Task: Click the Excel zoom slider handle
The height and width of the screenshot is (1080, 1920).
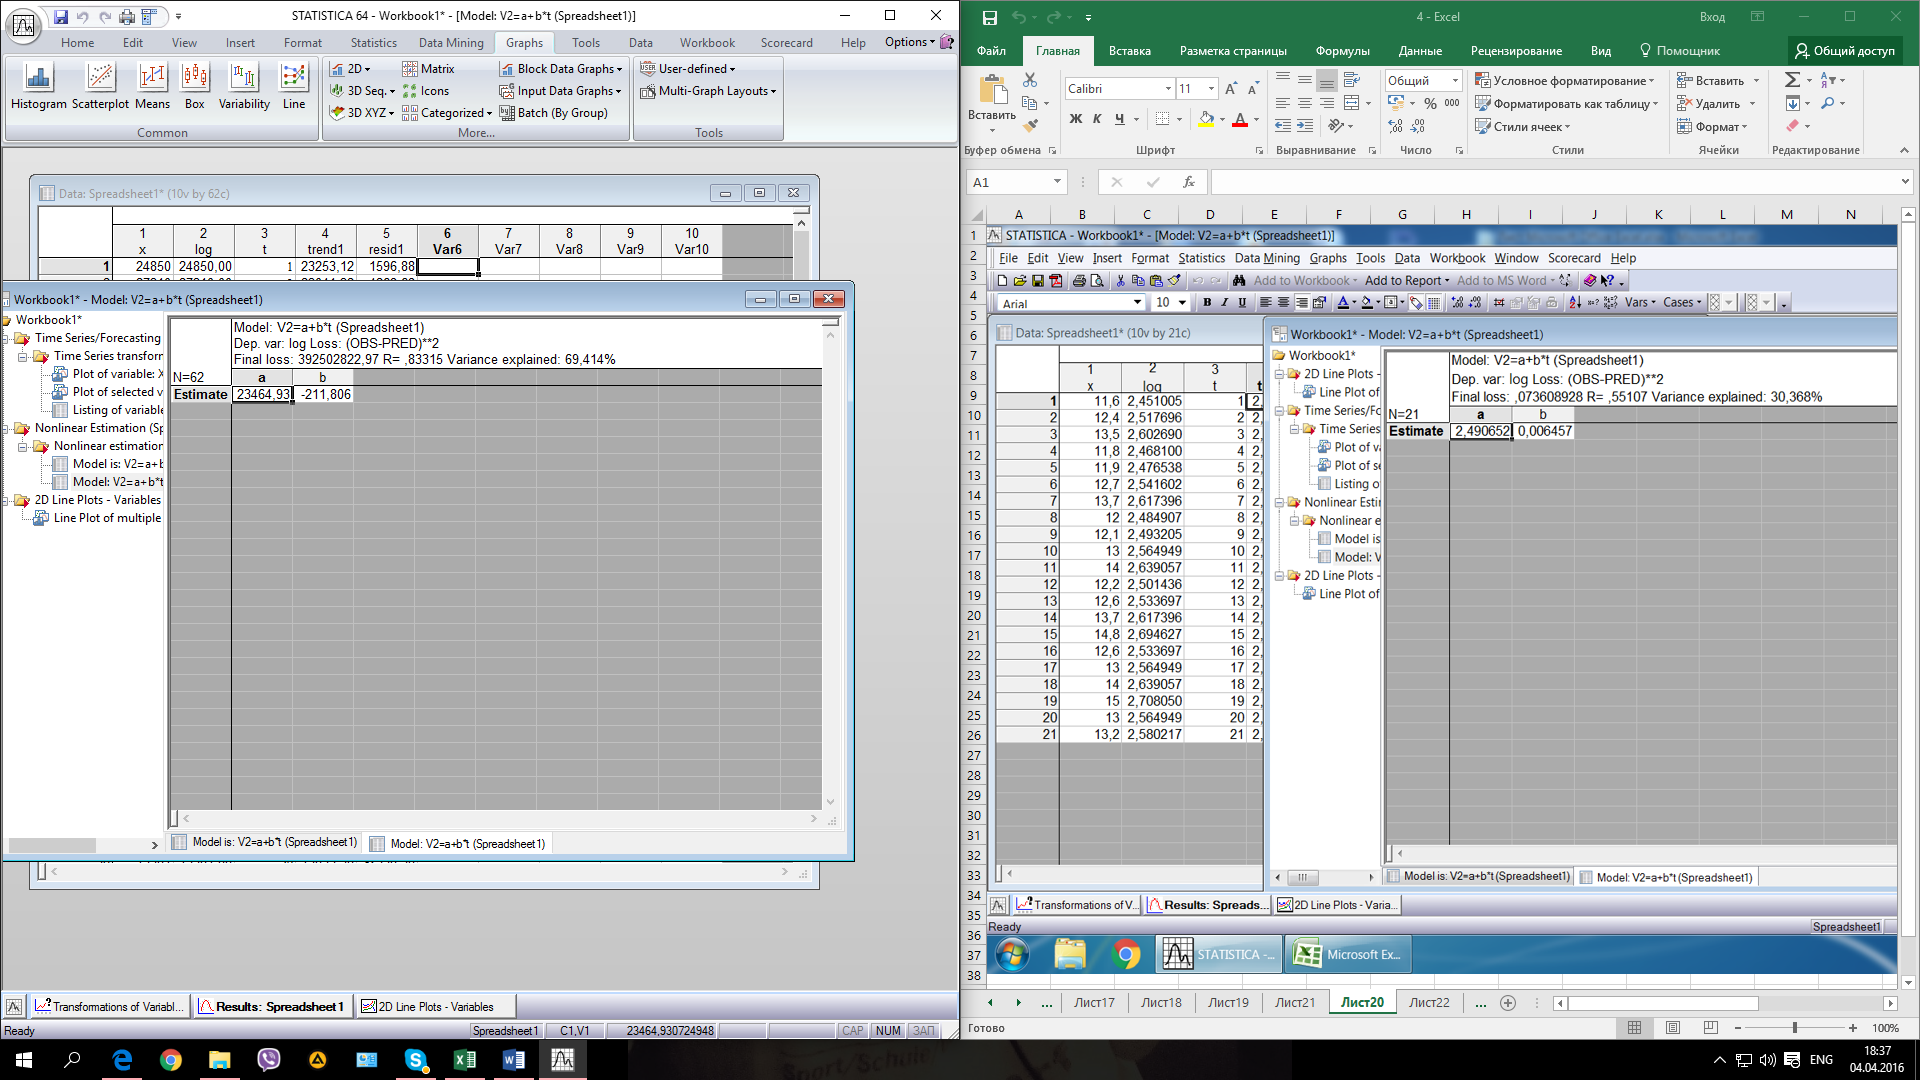Action: (1795, 1028)
